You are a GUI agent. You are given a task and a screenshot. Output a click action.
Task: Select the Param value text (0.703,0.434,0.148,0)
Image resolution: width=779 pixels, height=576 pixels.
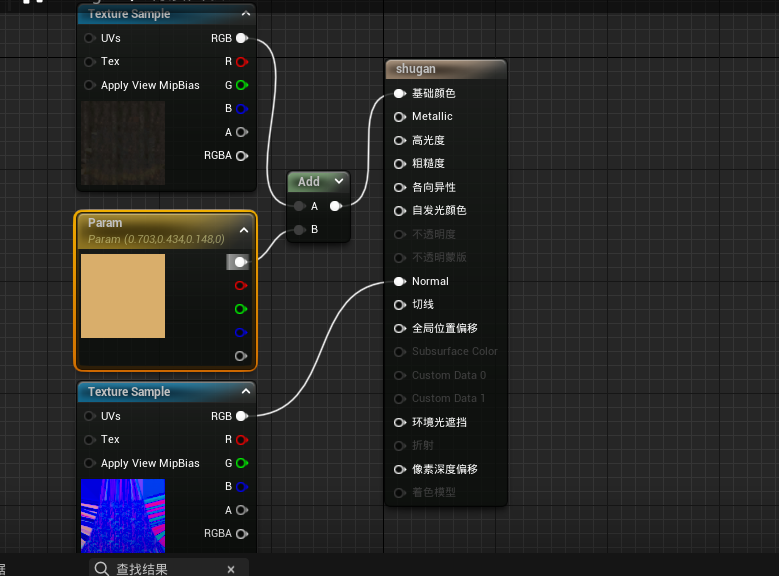[x=156, y=240]
